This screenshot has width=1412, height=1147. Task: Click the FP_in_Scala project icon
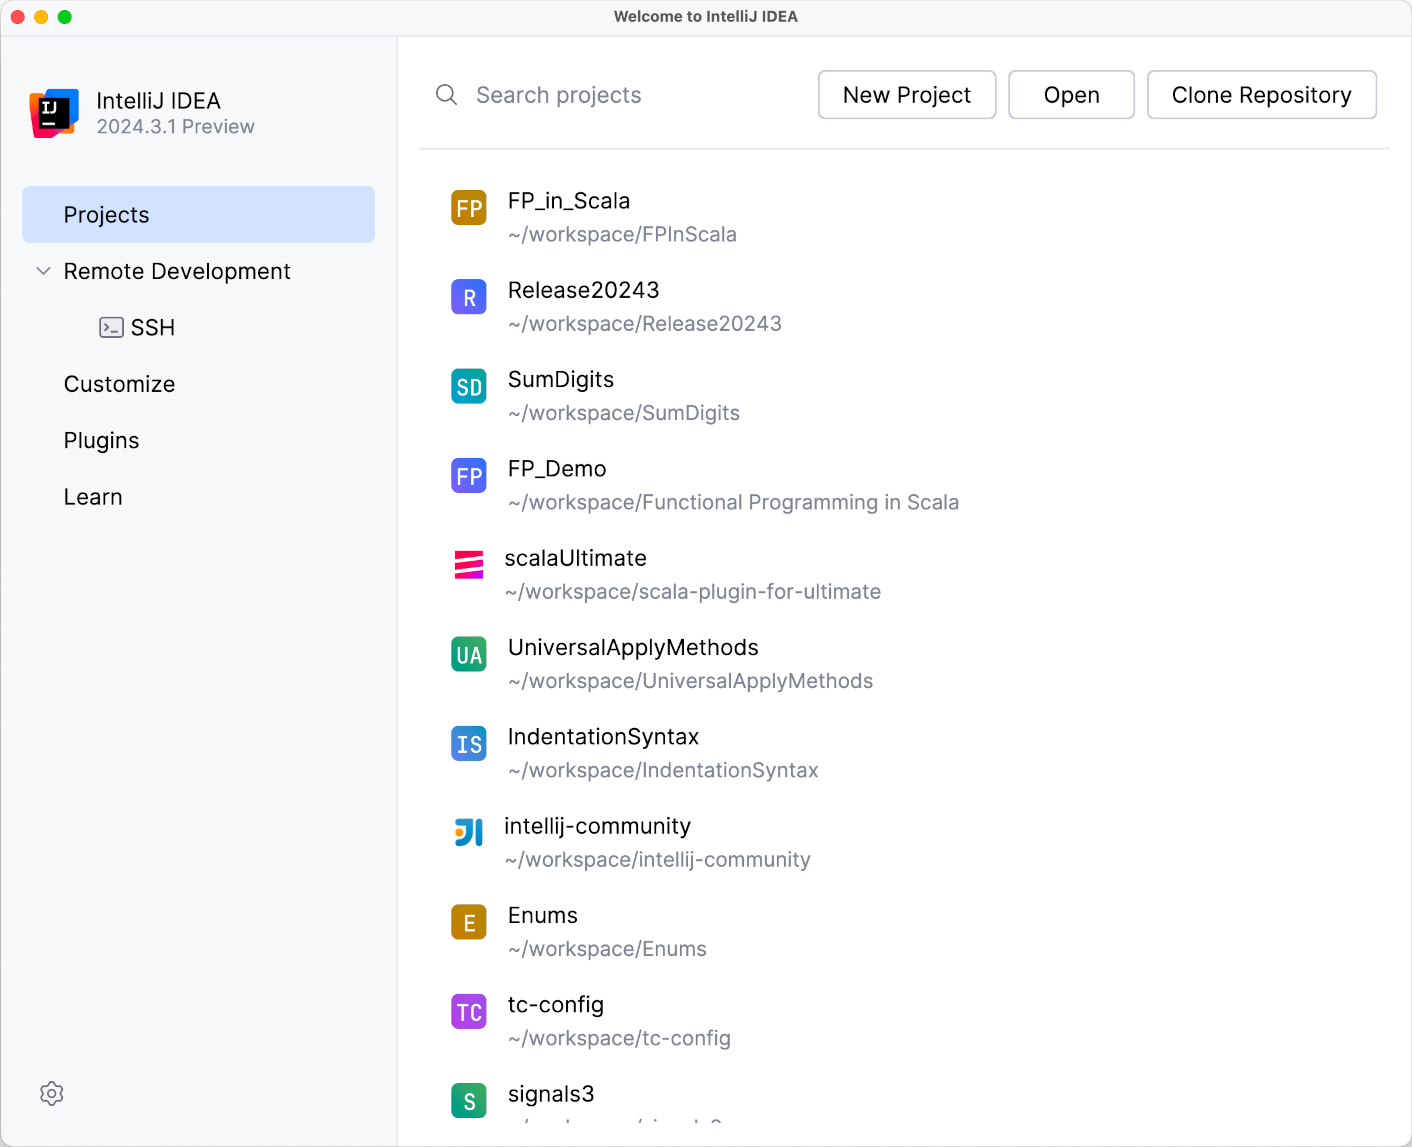pyautogui.click(x=468, y=209)
